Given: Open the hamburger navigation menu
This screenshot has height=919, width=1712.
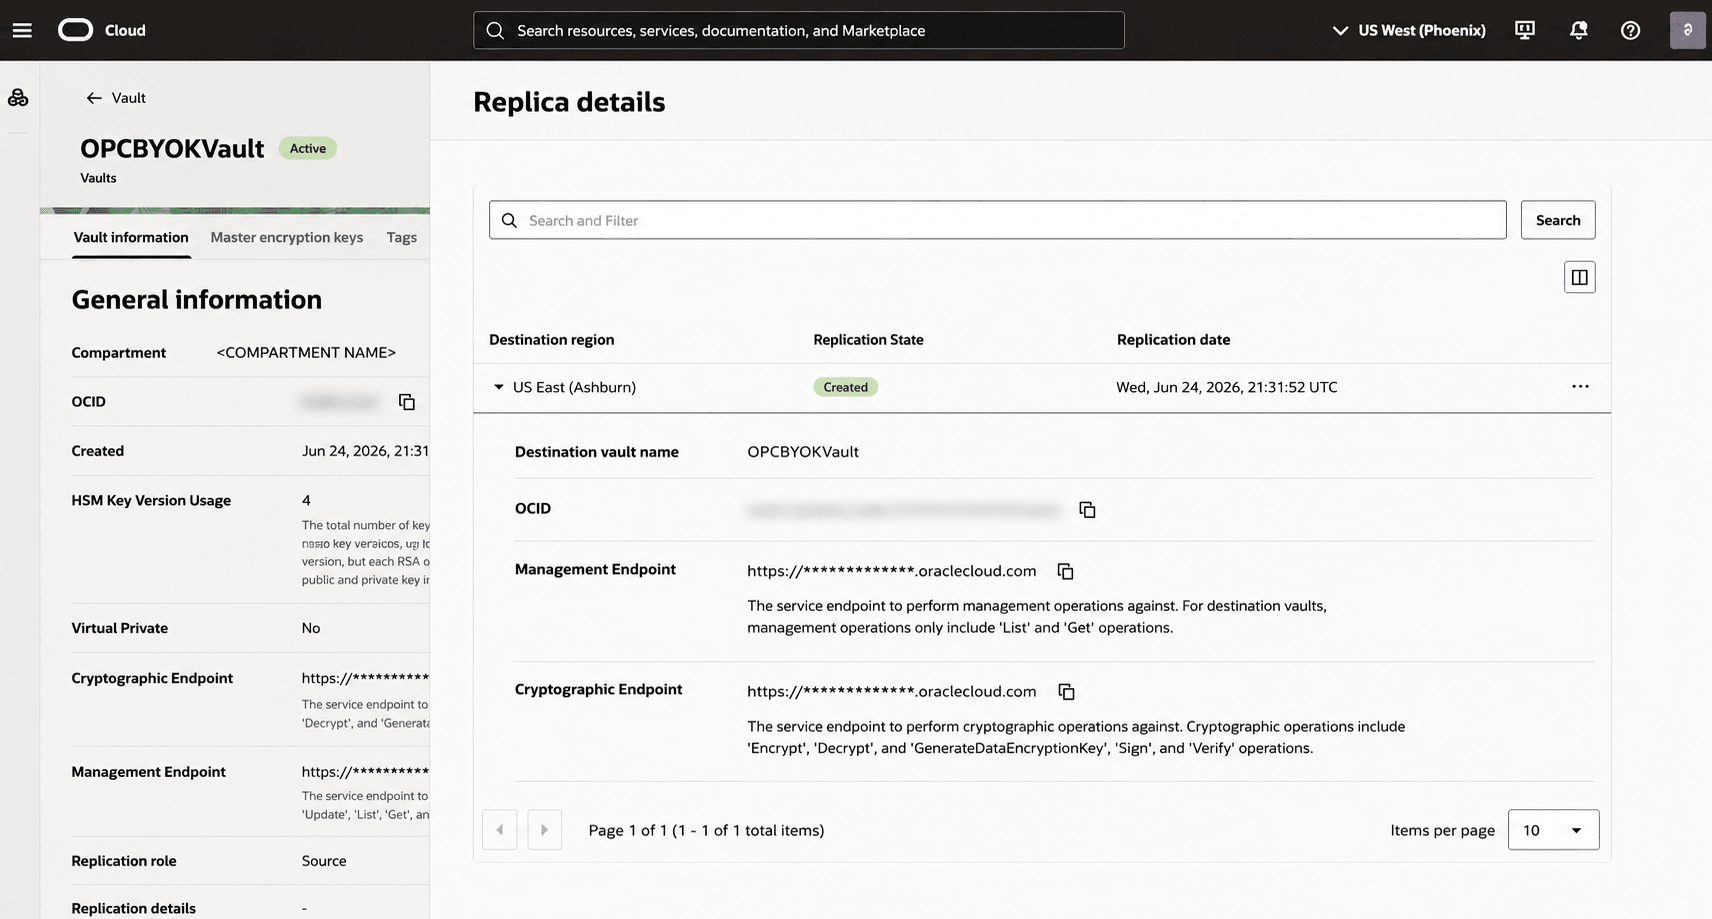Looking at the screenshot, I should (x=22, y=30).
